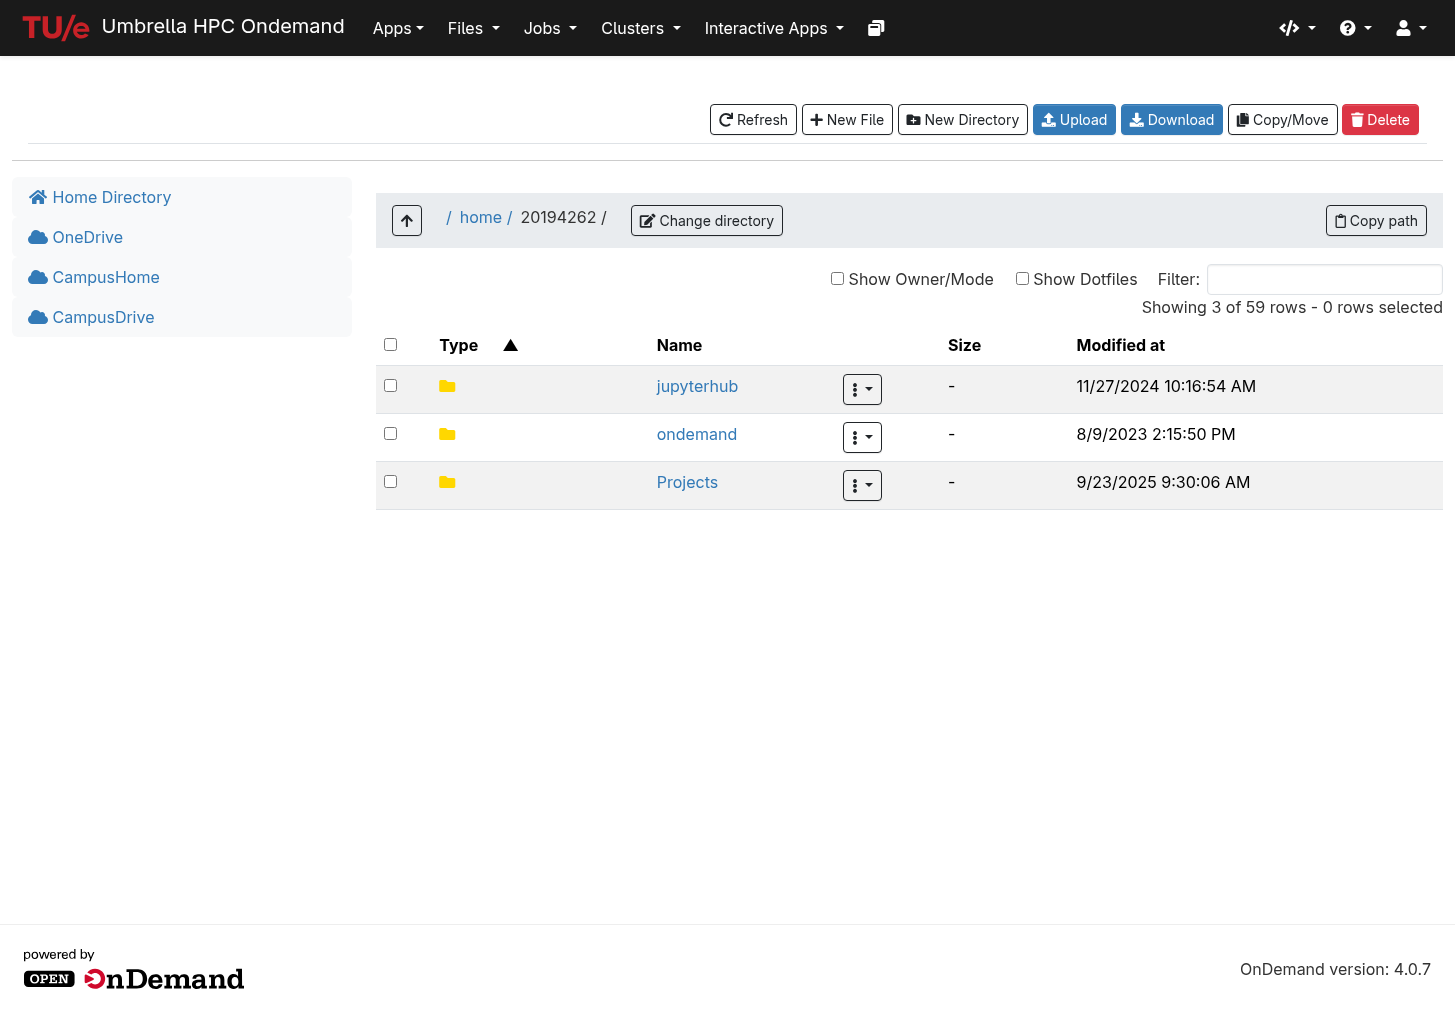Open the user profile icon menu
Image resolution: width=1455 pixels, height=1013 pixels.
[1410, 28]
